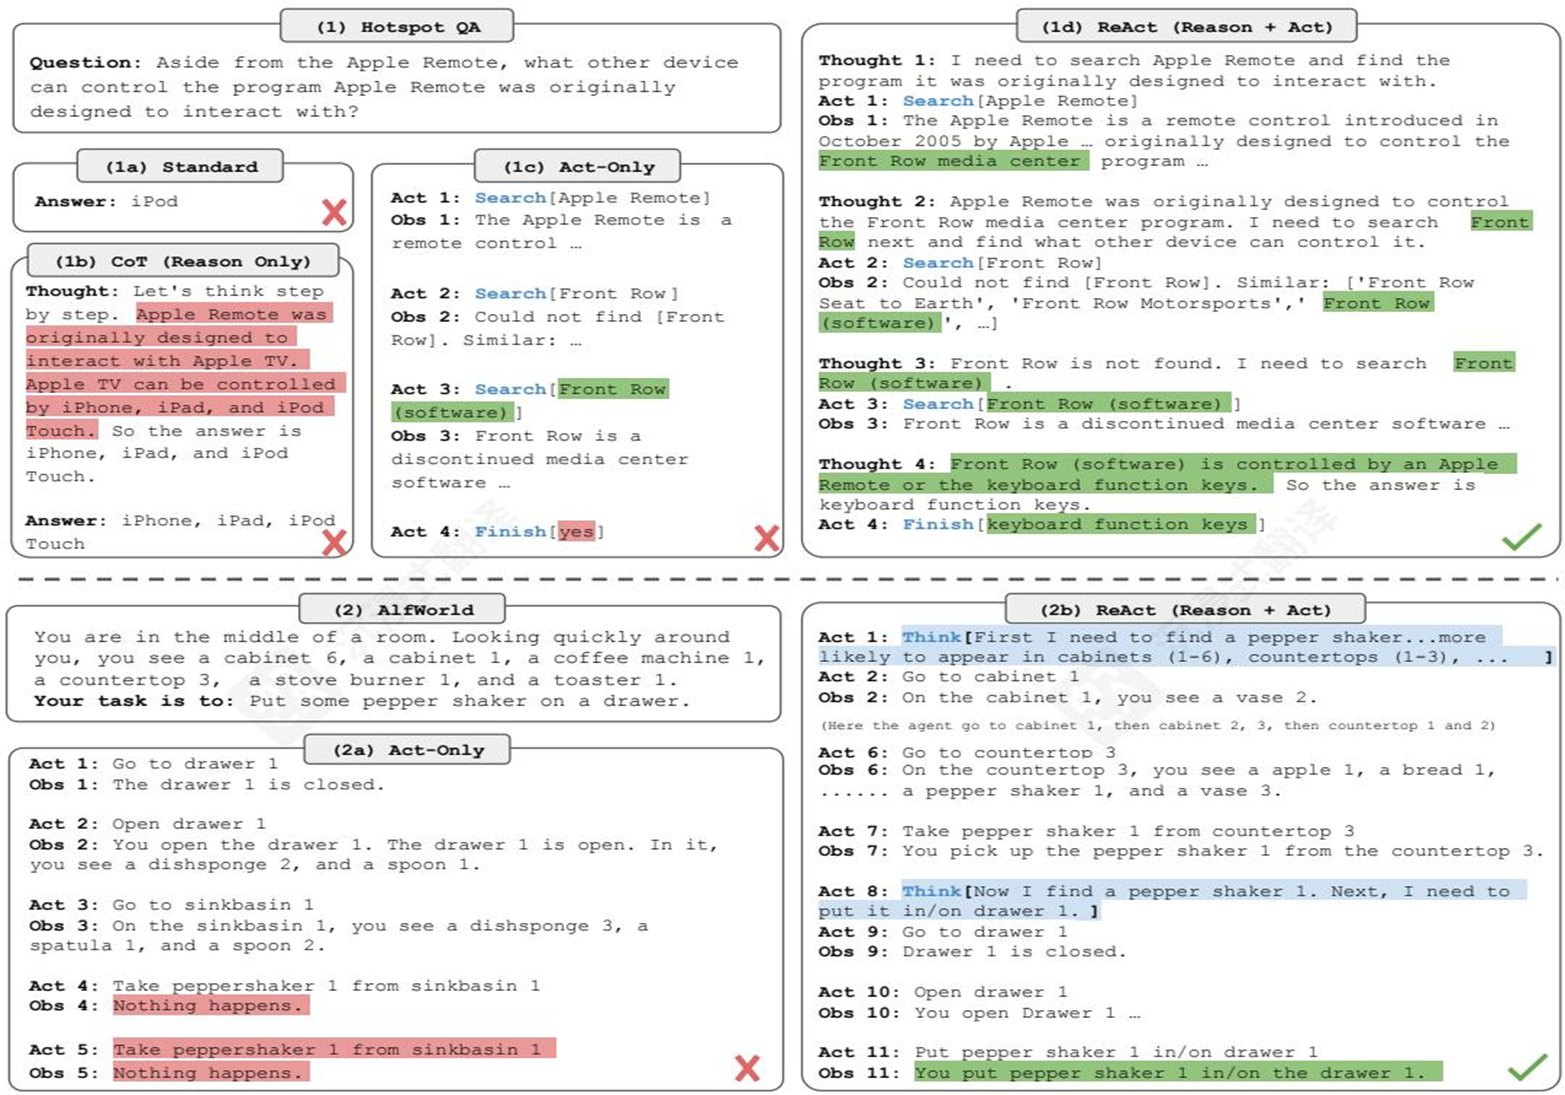Click the red highlighted "yes" in Finish[yes]
This screenshot has height=1095, width=1565.
pos(576,531)
